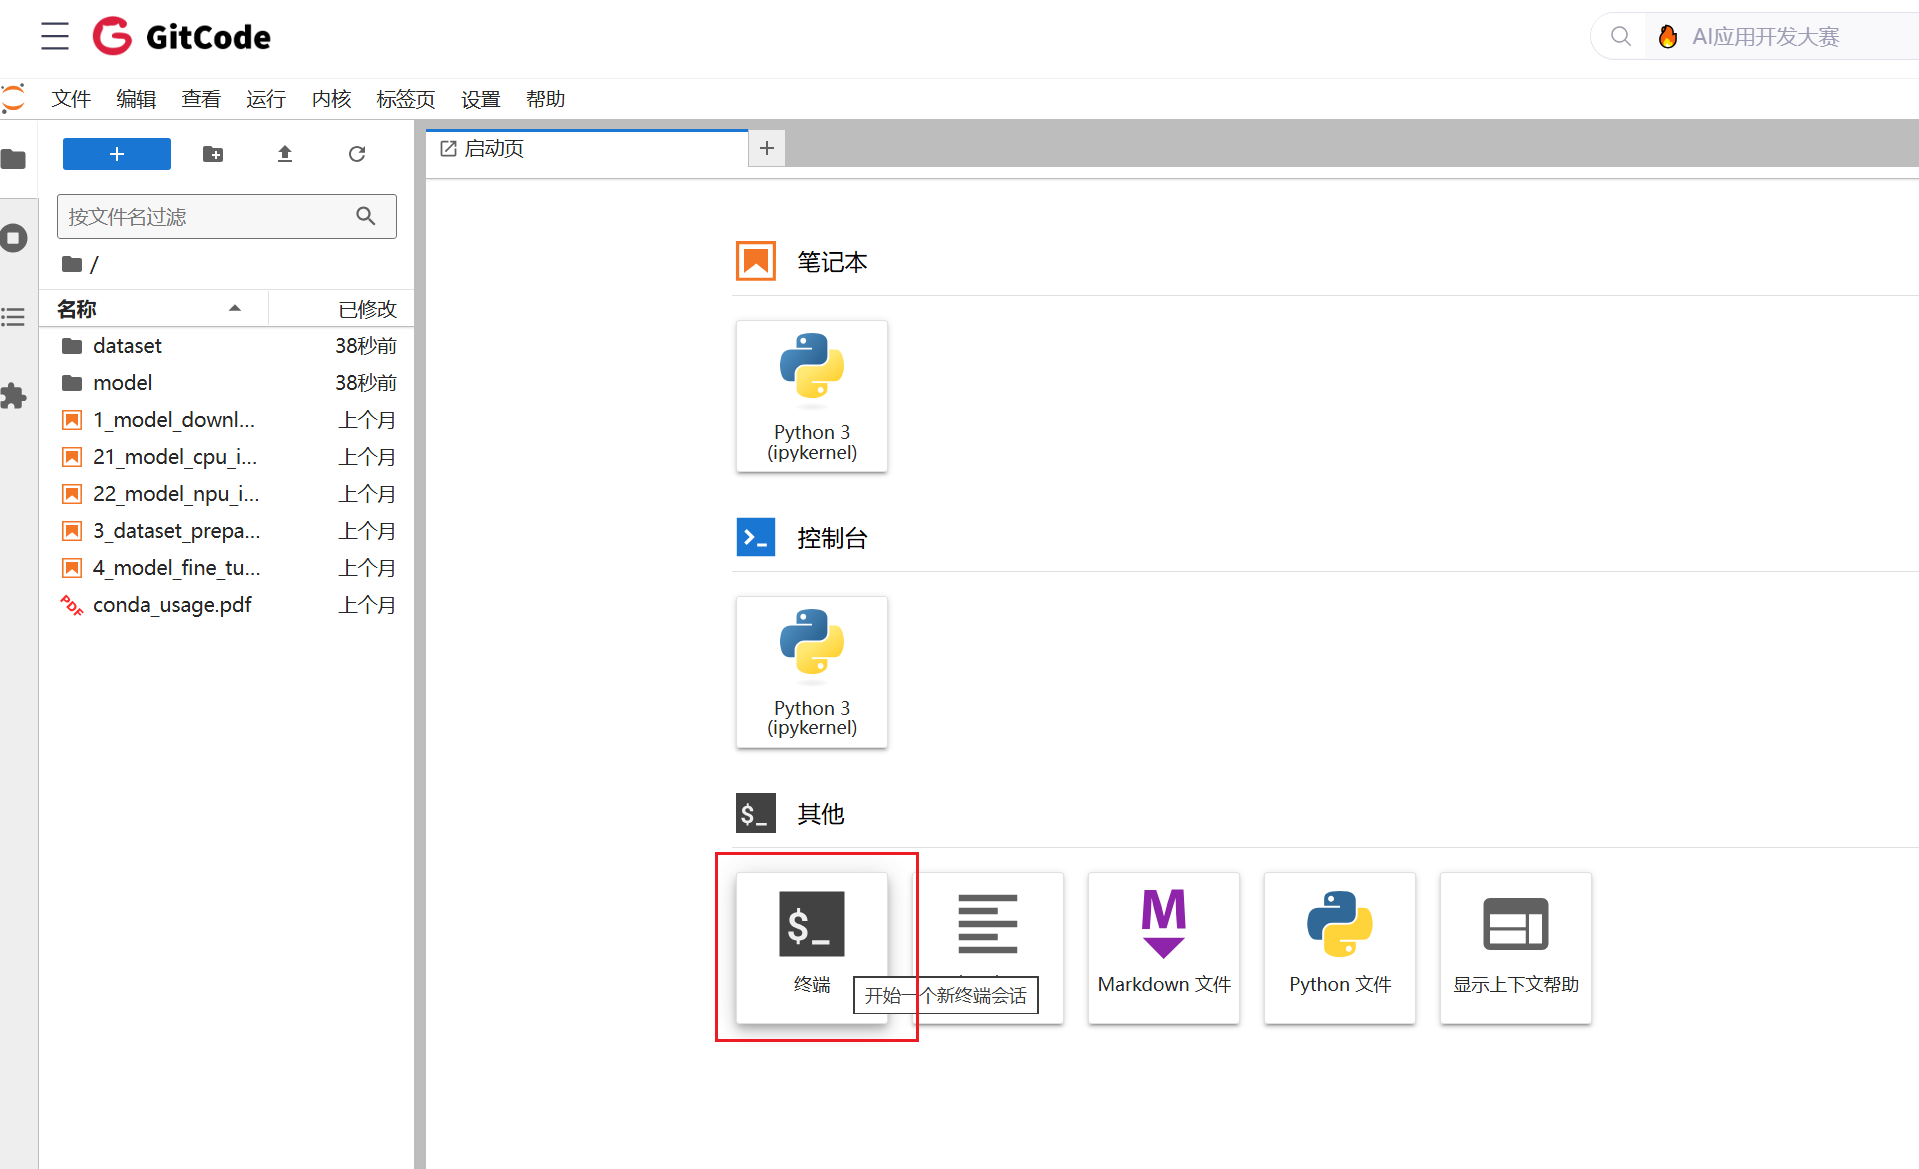1919x1169 pixels.
Task: Open the 编辑 menu
Action: coord(136,99)
